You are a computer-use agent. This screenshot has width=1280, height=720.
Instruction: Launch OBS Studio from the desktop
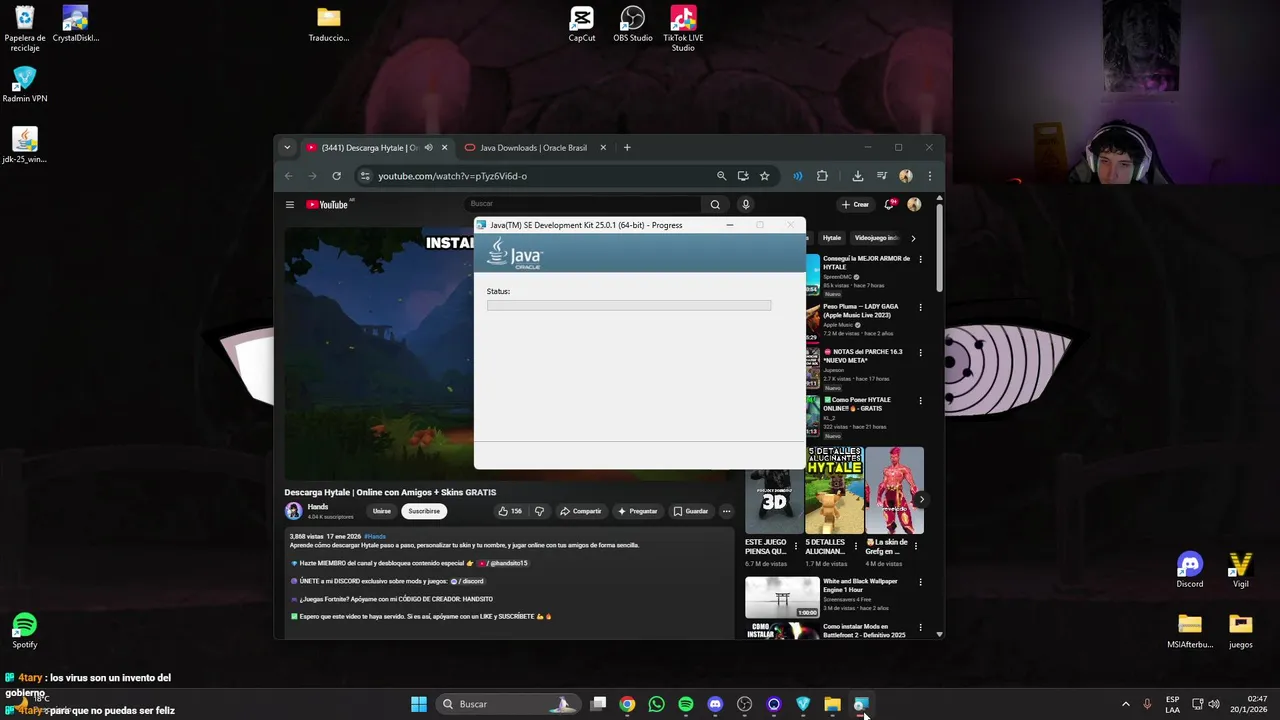click(x=633, y=25)
